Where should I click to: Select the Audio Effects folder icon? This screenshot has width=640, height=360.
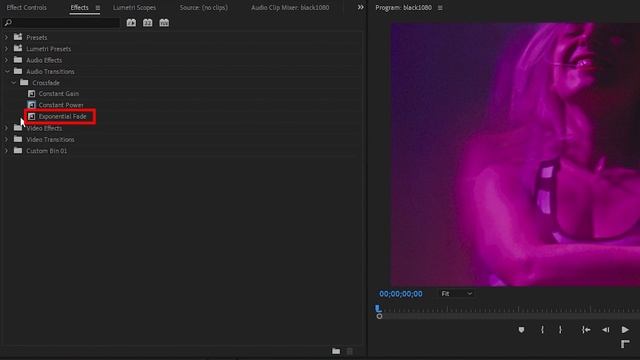[x=18, y=60]
